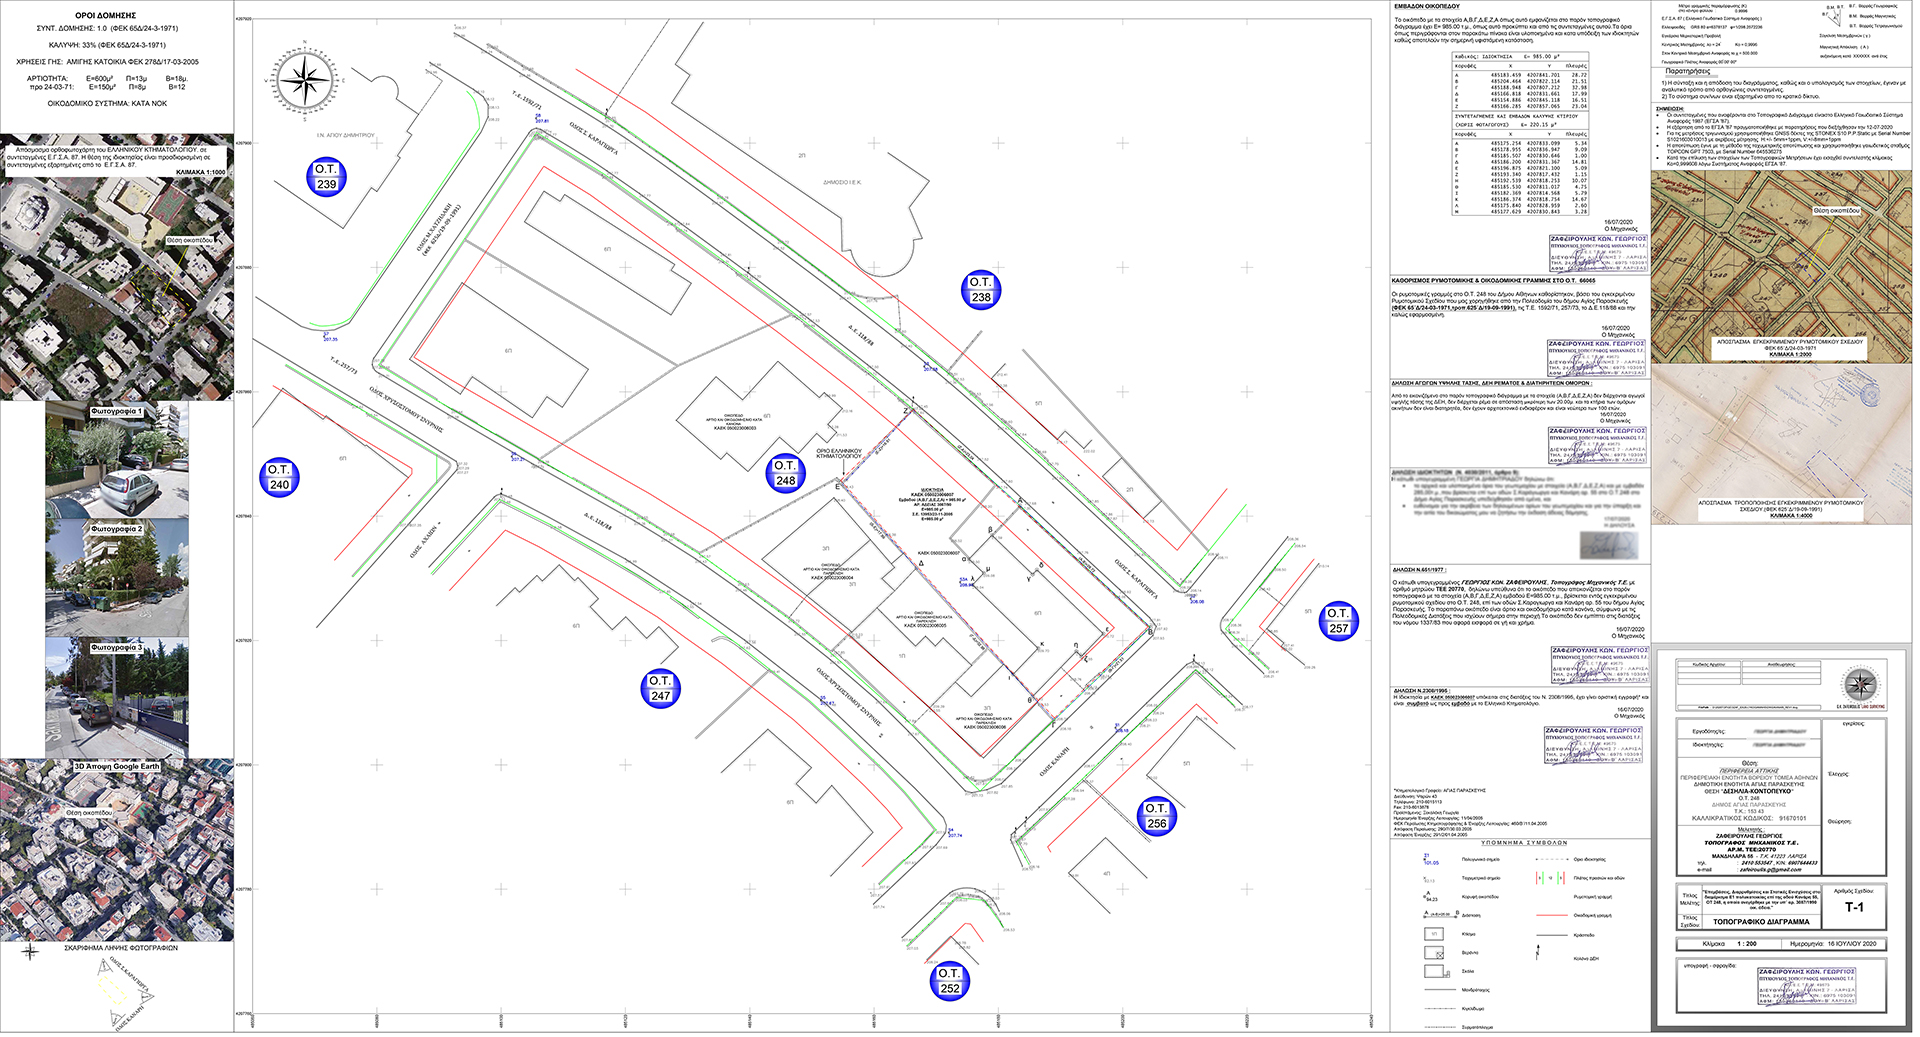Click the ΣΗΜΕΙΩΣΗ notes heading
Image resolution: width=1920 pixels, height=1037 pixels.
1670,108
